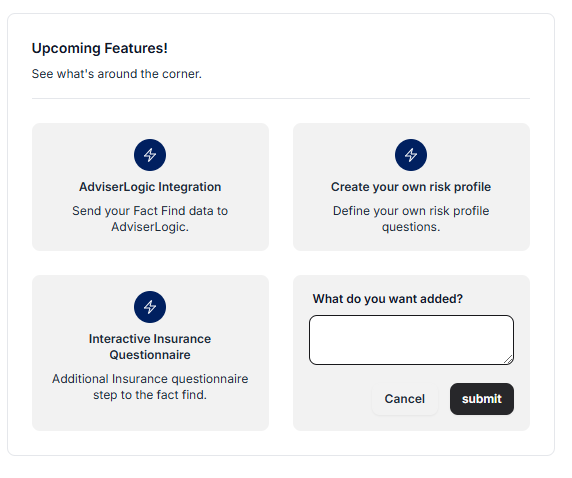The height and width of the screenshot is (478, 572).
Task: Click the AdviserLogic Integration lightning icon
Action: (150, 155)
